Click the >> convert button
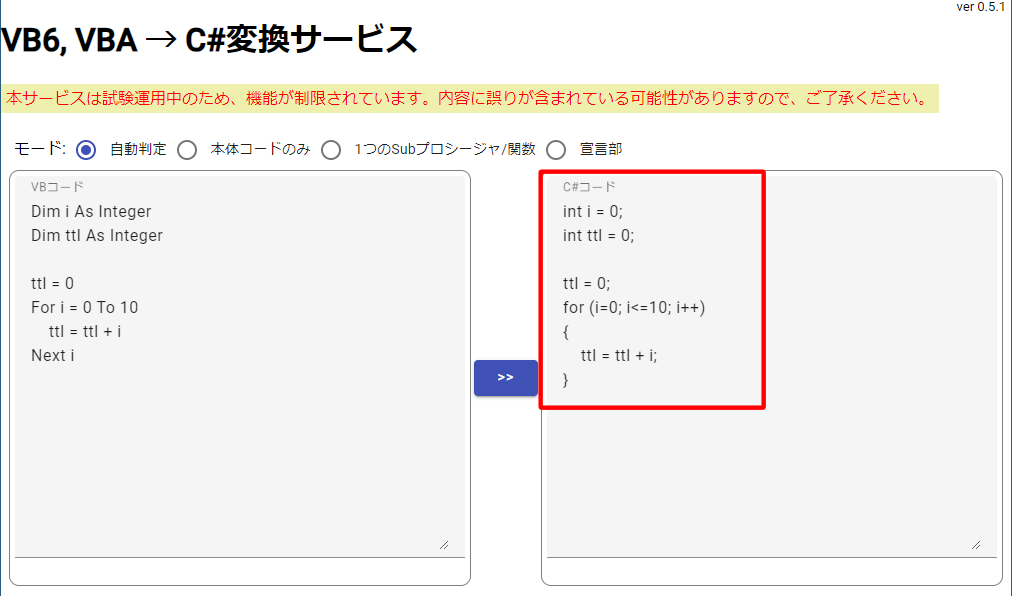Screen dimensions: 1012x596 pos(505,378)
